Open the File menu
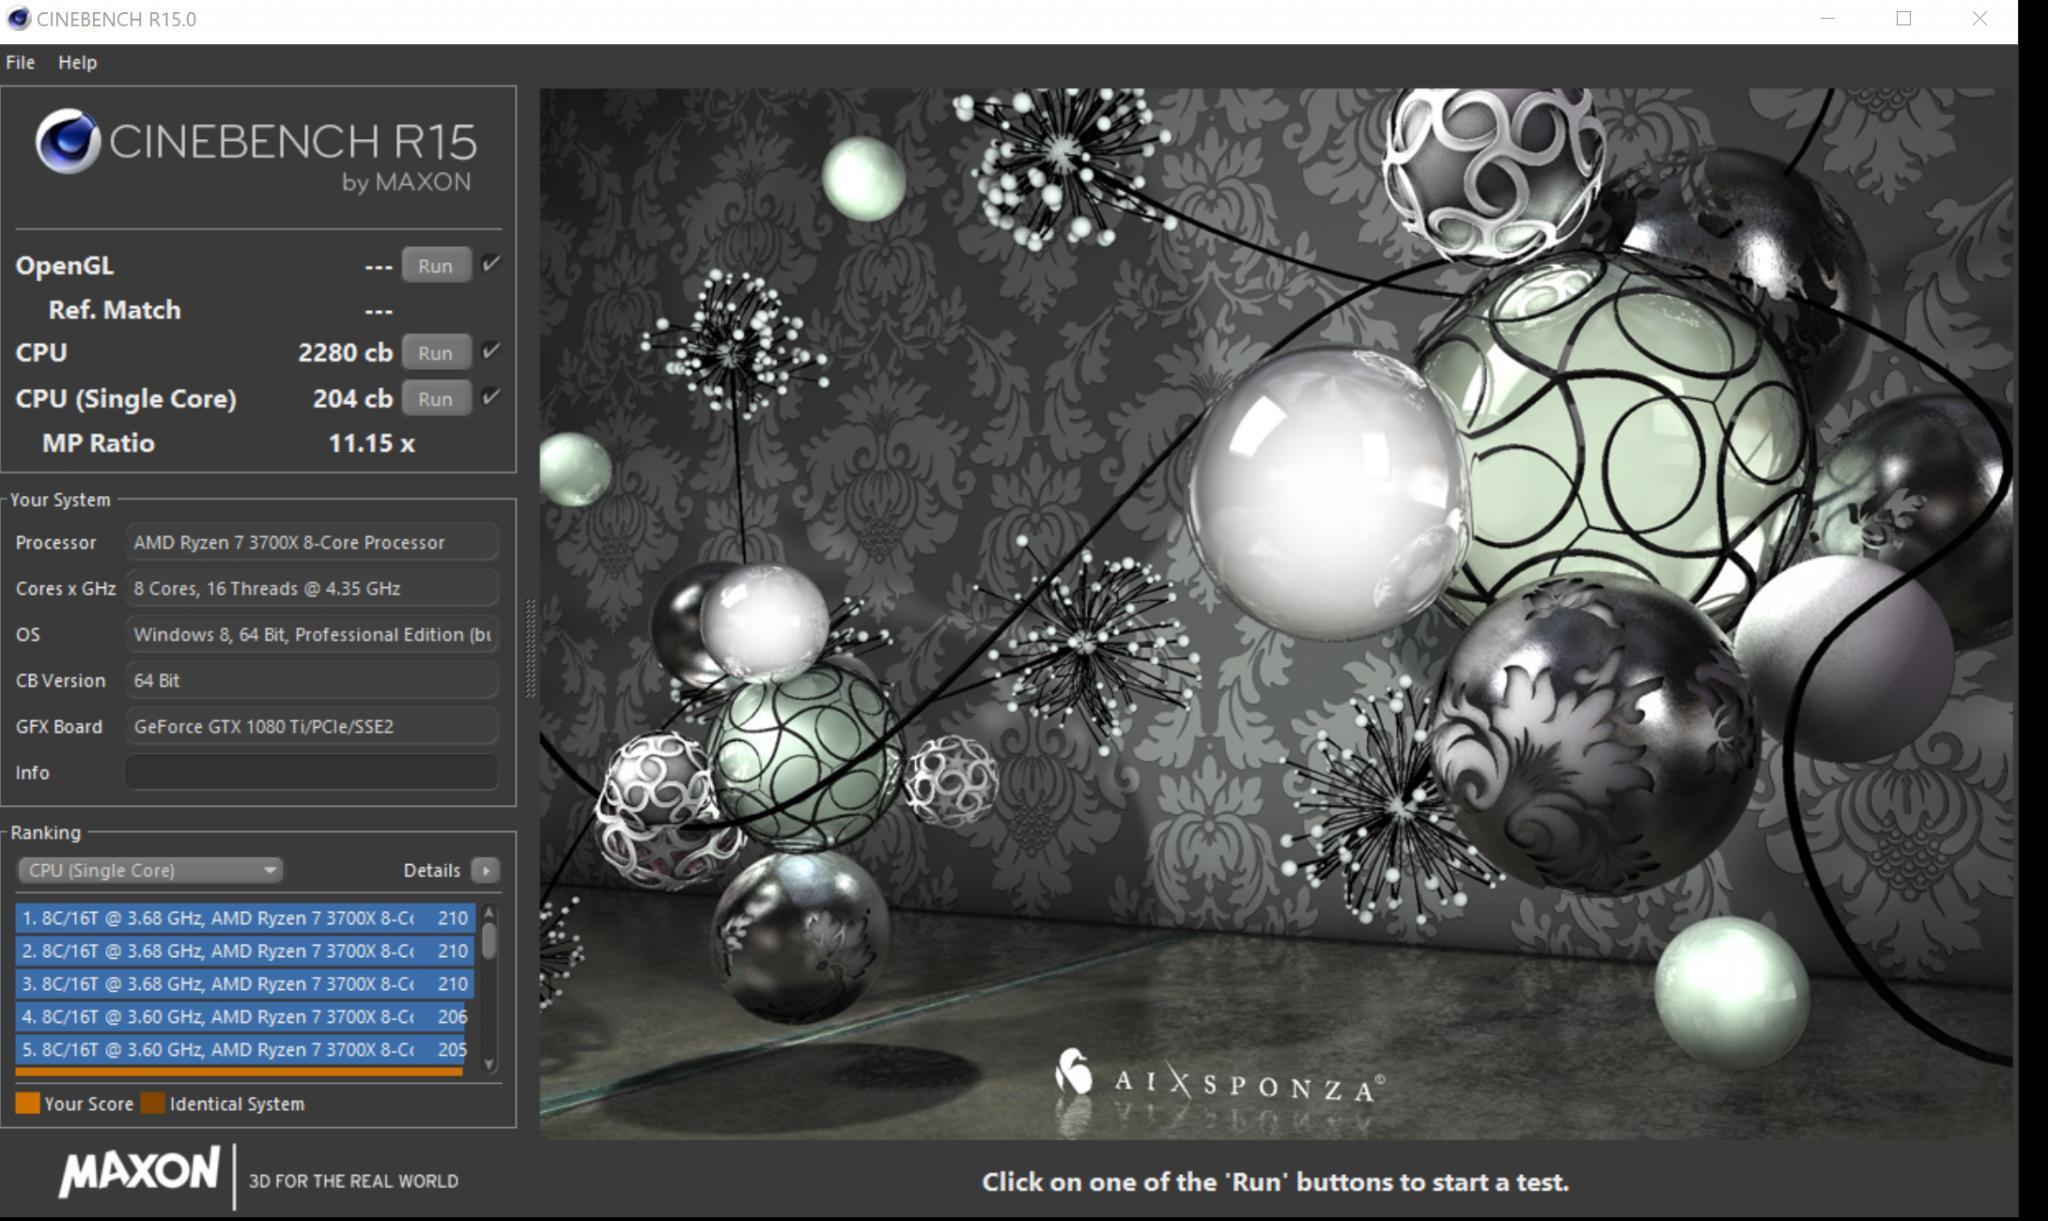 click(20, 62)
